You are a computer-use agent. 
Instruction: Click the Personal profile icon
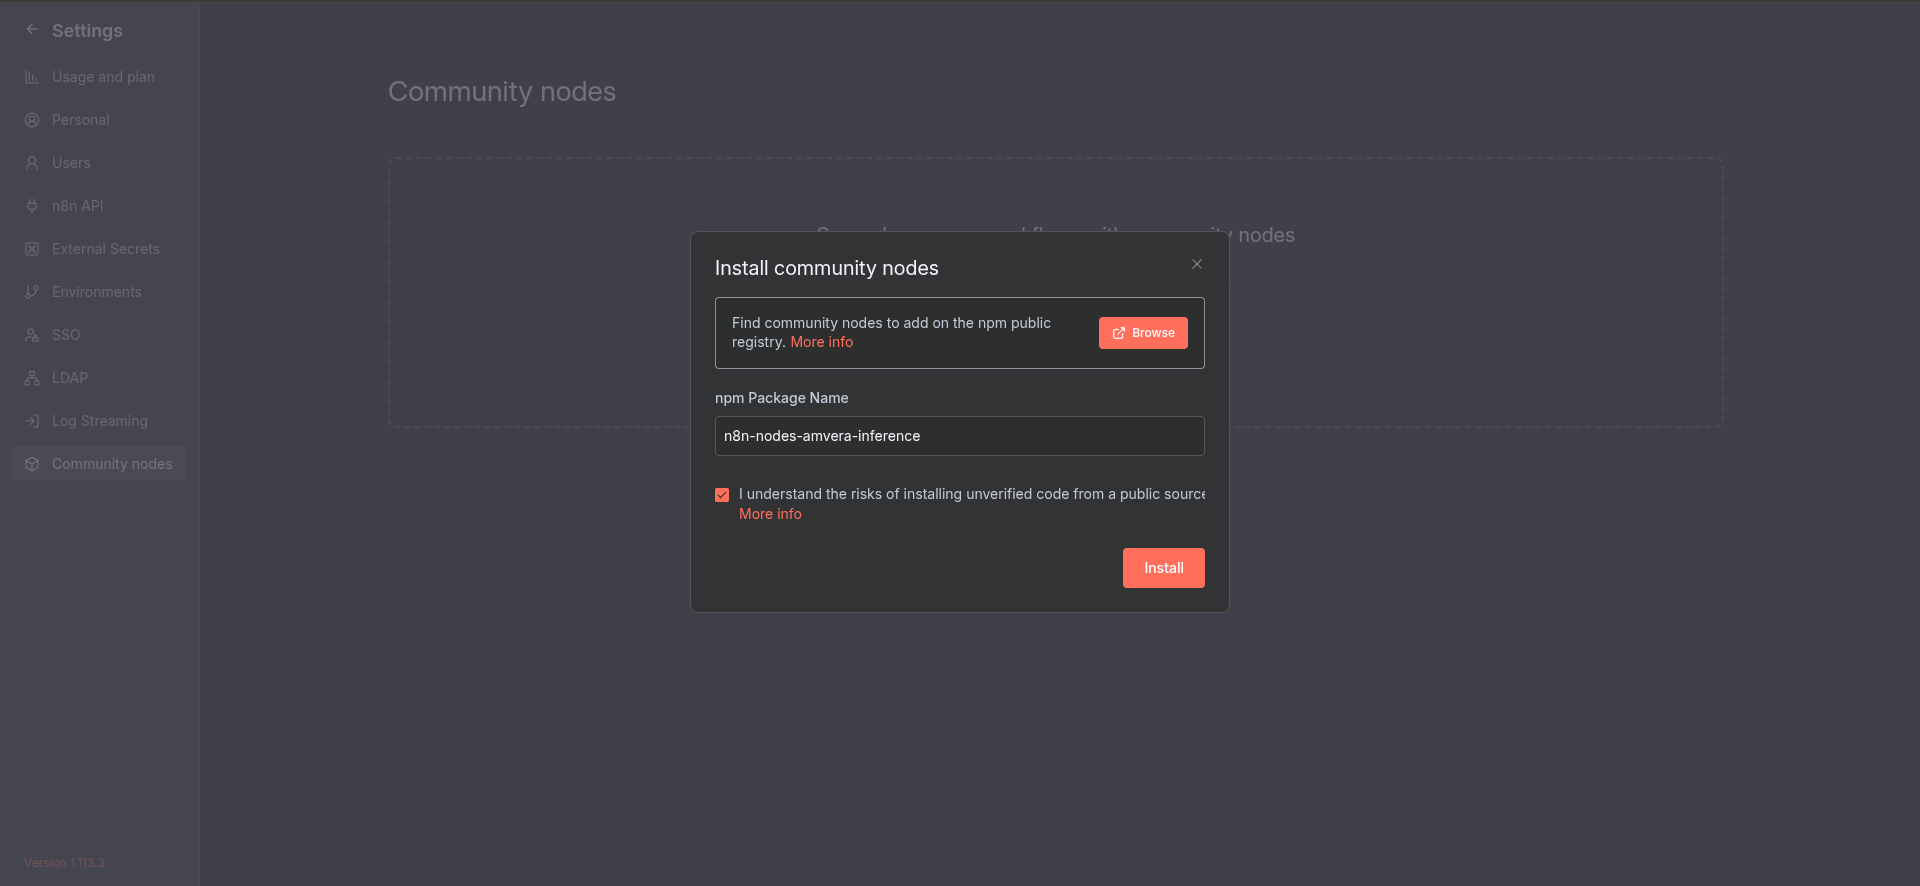click(32, 120)
